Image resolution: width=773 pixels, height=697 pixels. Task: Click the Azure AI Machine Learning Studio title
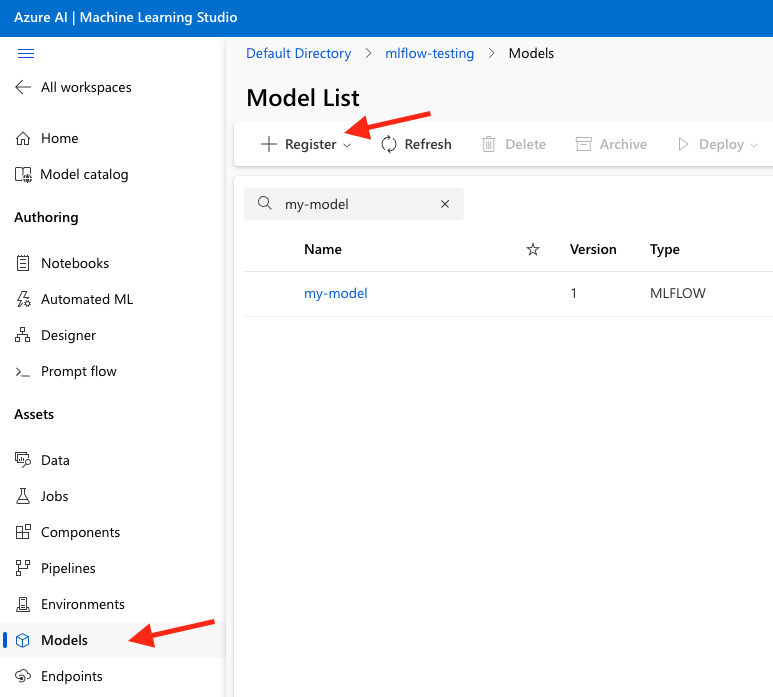pyautogui.click(x=126, y=17)
